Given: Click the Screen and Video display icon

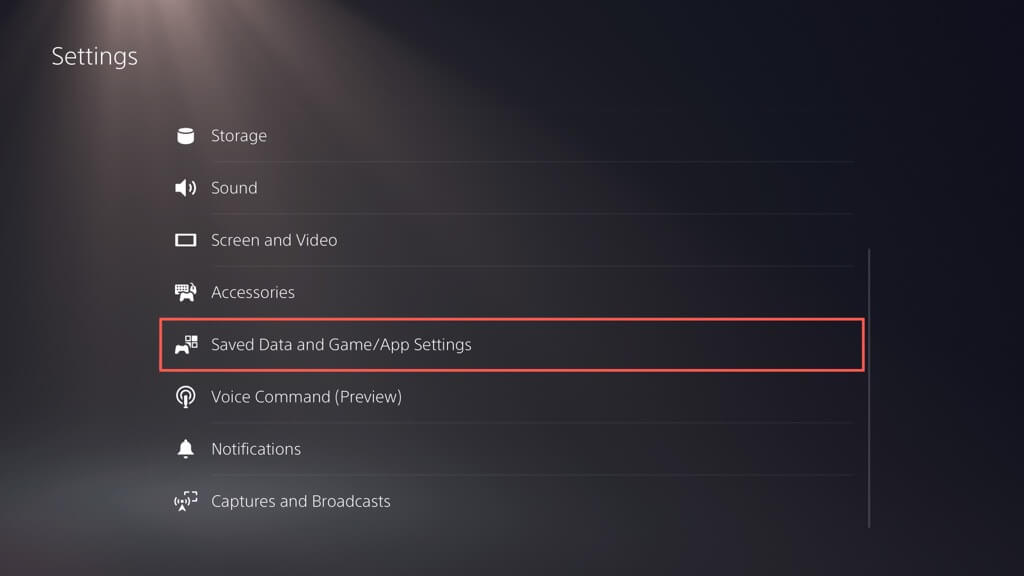Looking at the screenshot, I should (x=185, y=240).
